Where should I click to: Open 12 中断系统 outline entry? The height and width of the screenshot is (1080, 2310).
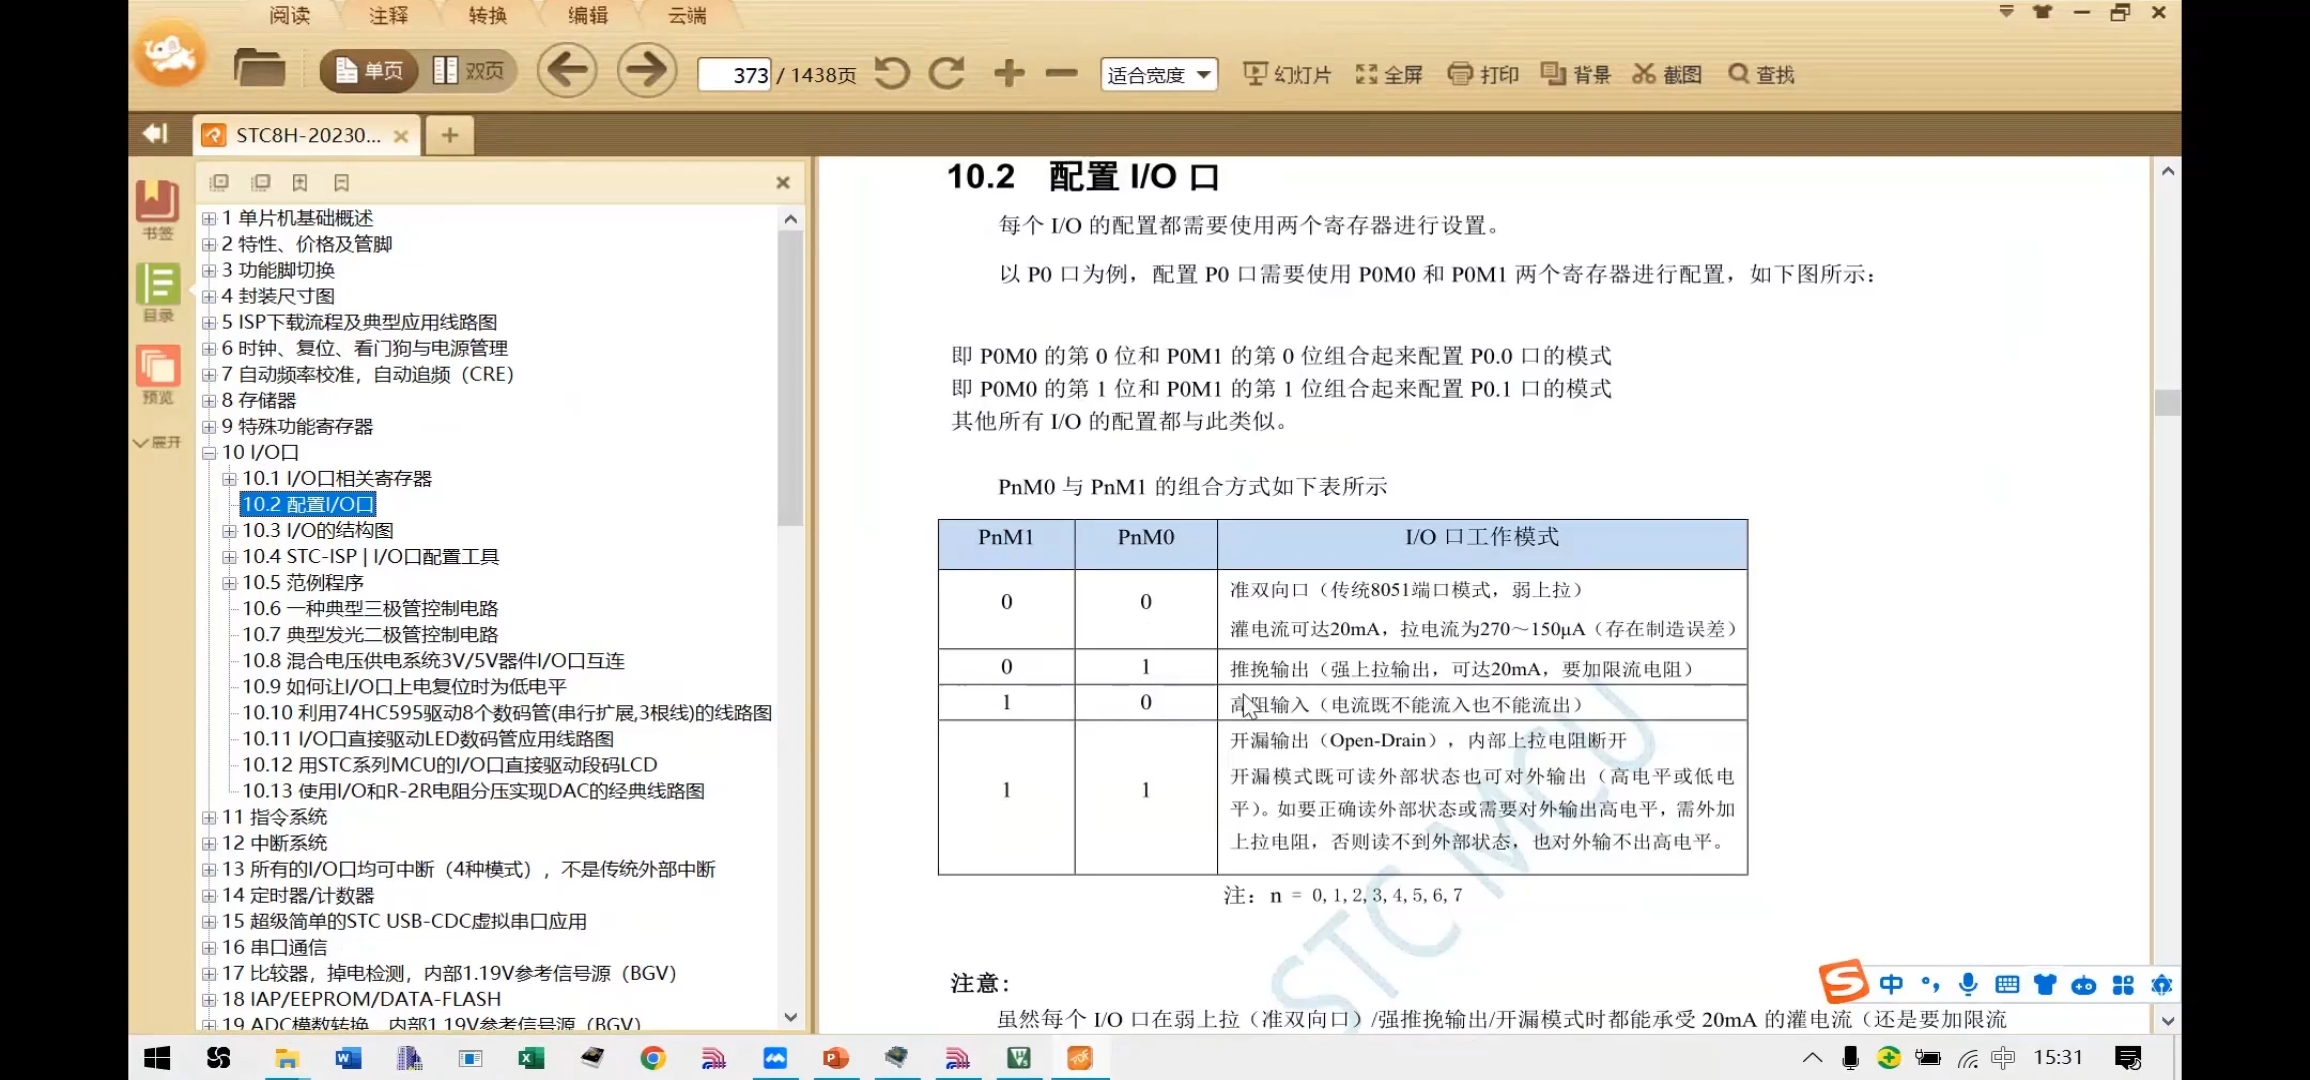coord(274,843)
